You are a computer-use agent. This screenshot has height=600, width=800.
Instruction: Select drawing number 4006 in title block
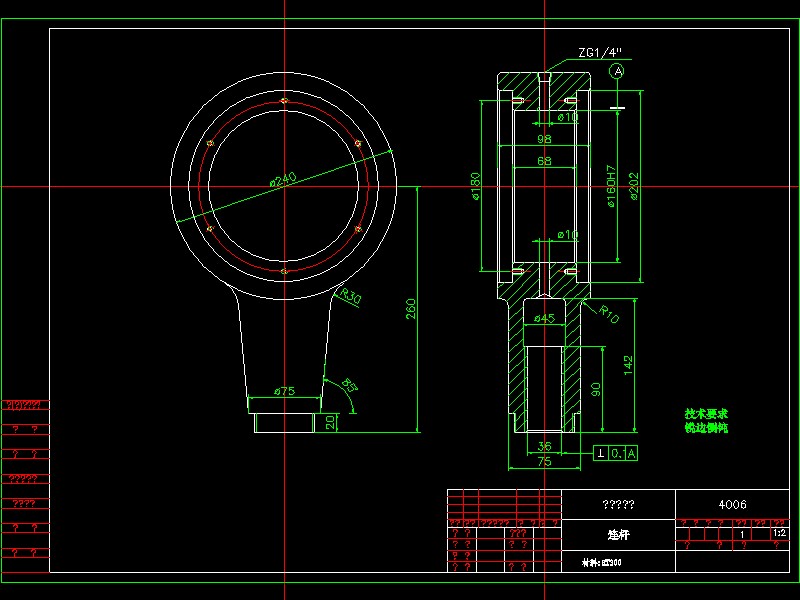point(732,505)
